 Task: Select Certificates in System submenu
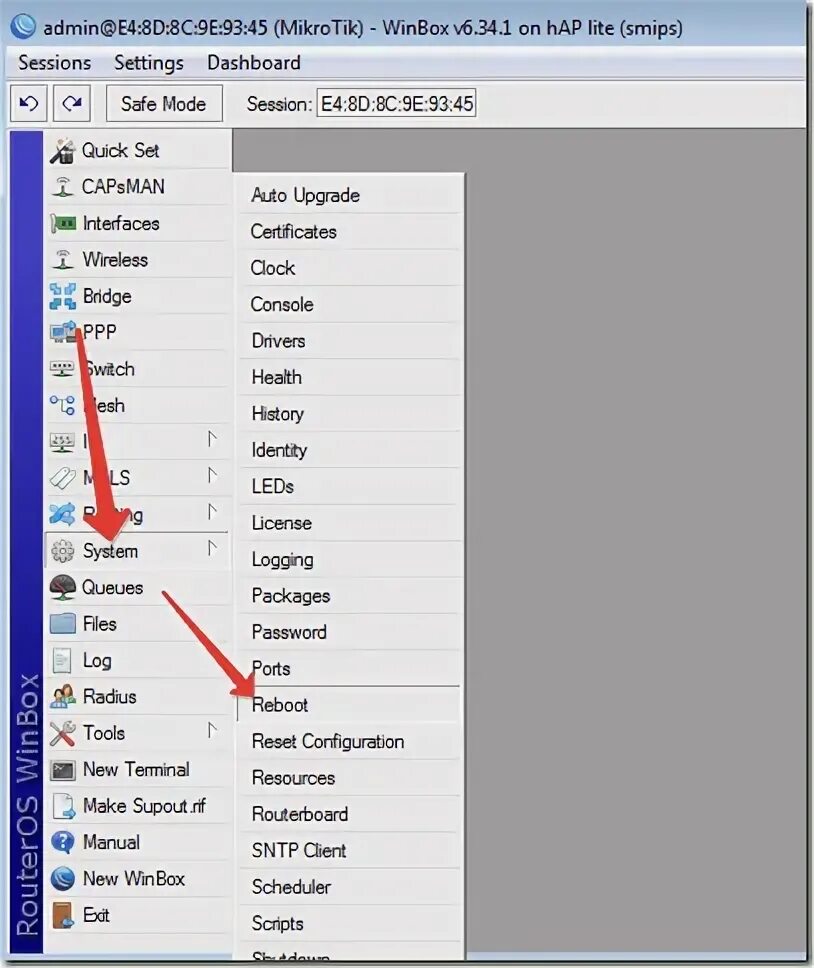coord(349,232)
